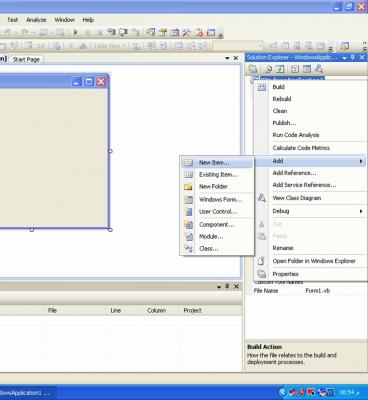Click the form icon beside Windows Form
Image resolution: width=368 pixels, height=400 pixels.
pyautogui.click(x=188, y=199)
